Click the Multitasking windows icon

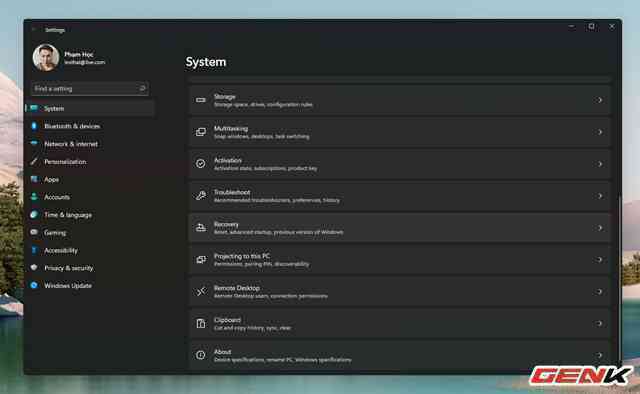[200, 132]
